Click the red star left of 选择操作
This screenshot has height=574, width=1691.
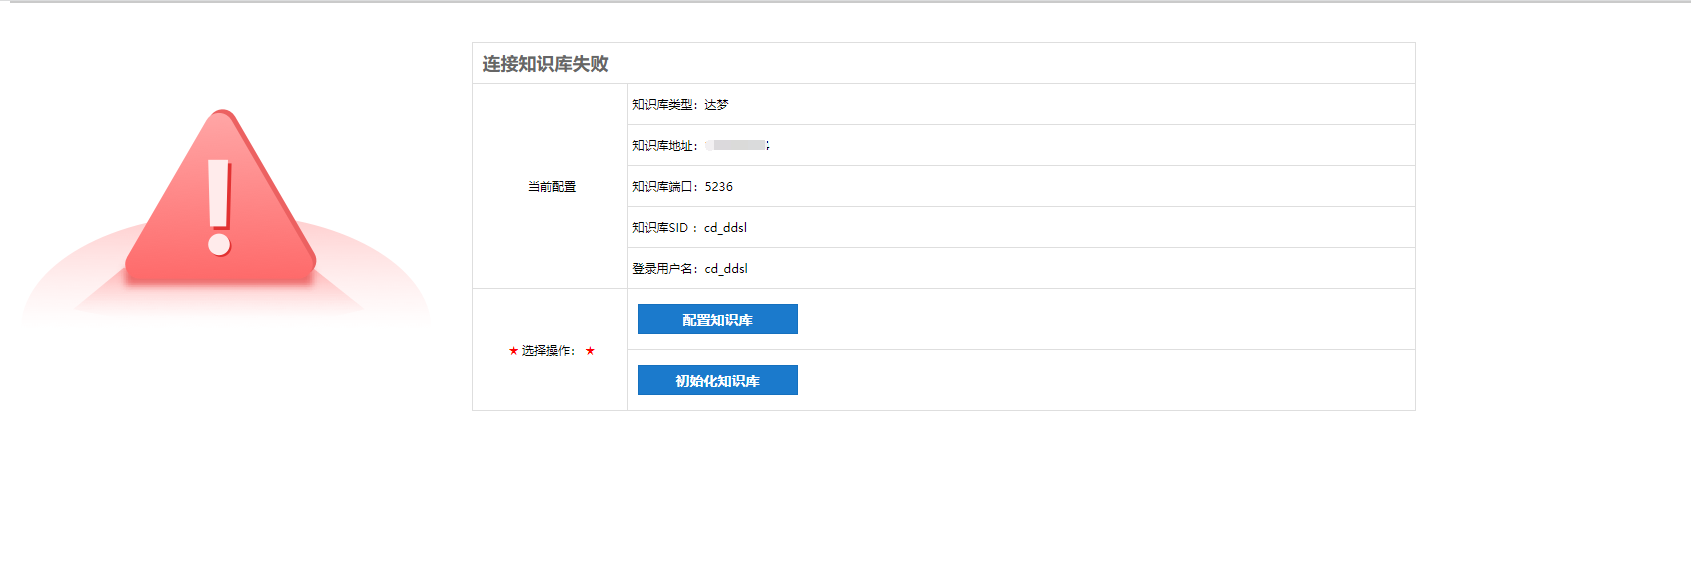click(x=513, y=351)
